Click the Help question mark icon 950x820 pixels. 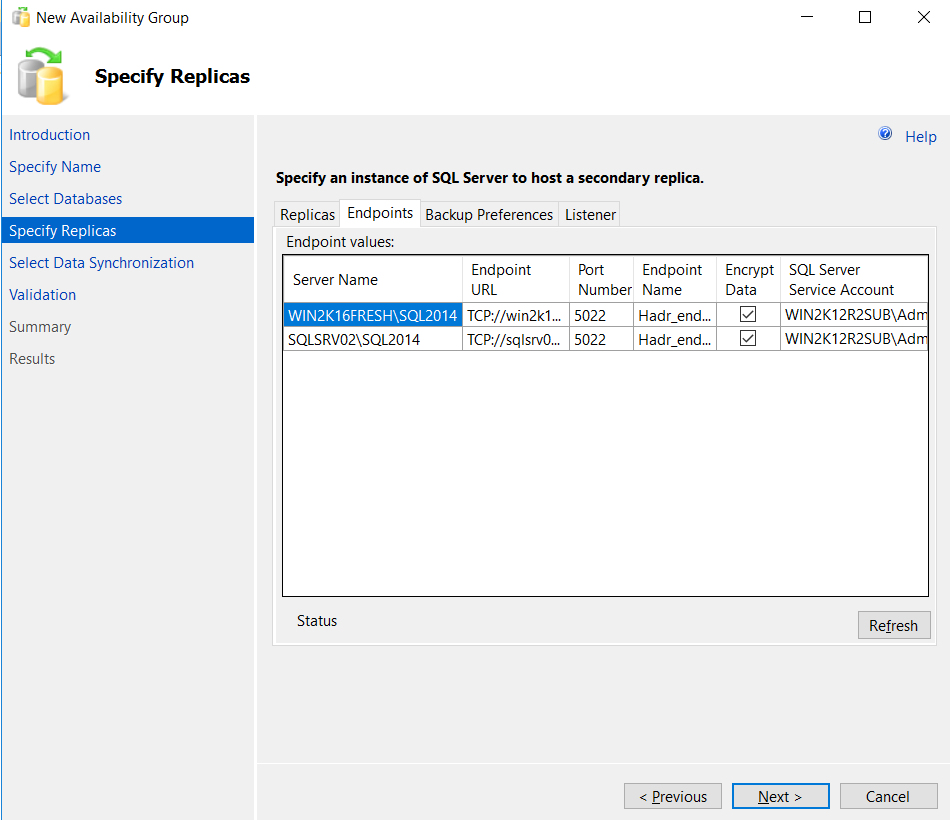(884, 133)
